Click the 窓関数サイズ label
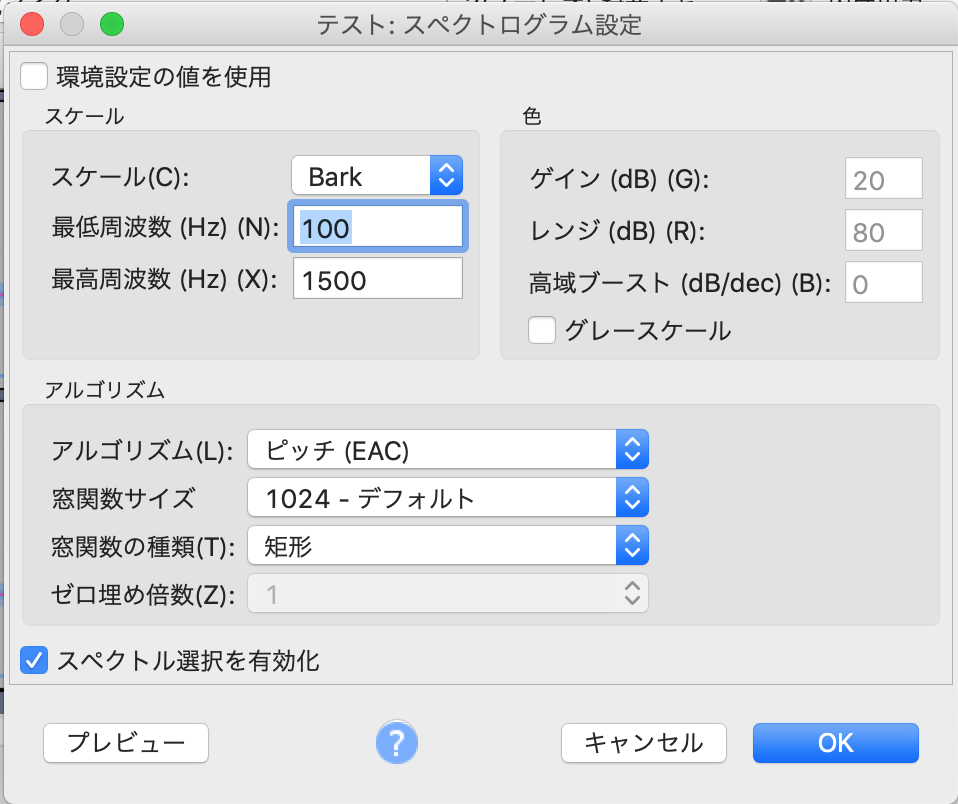 point(123,499)
